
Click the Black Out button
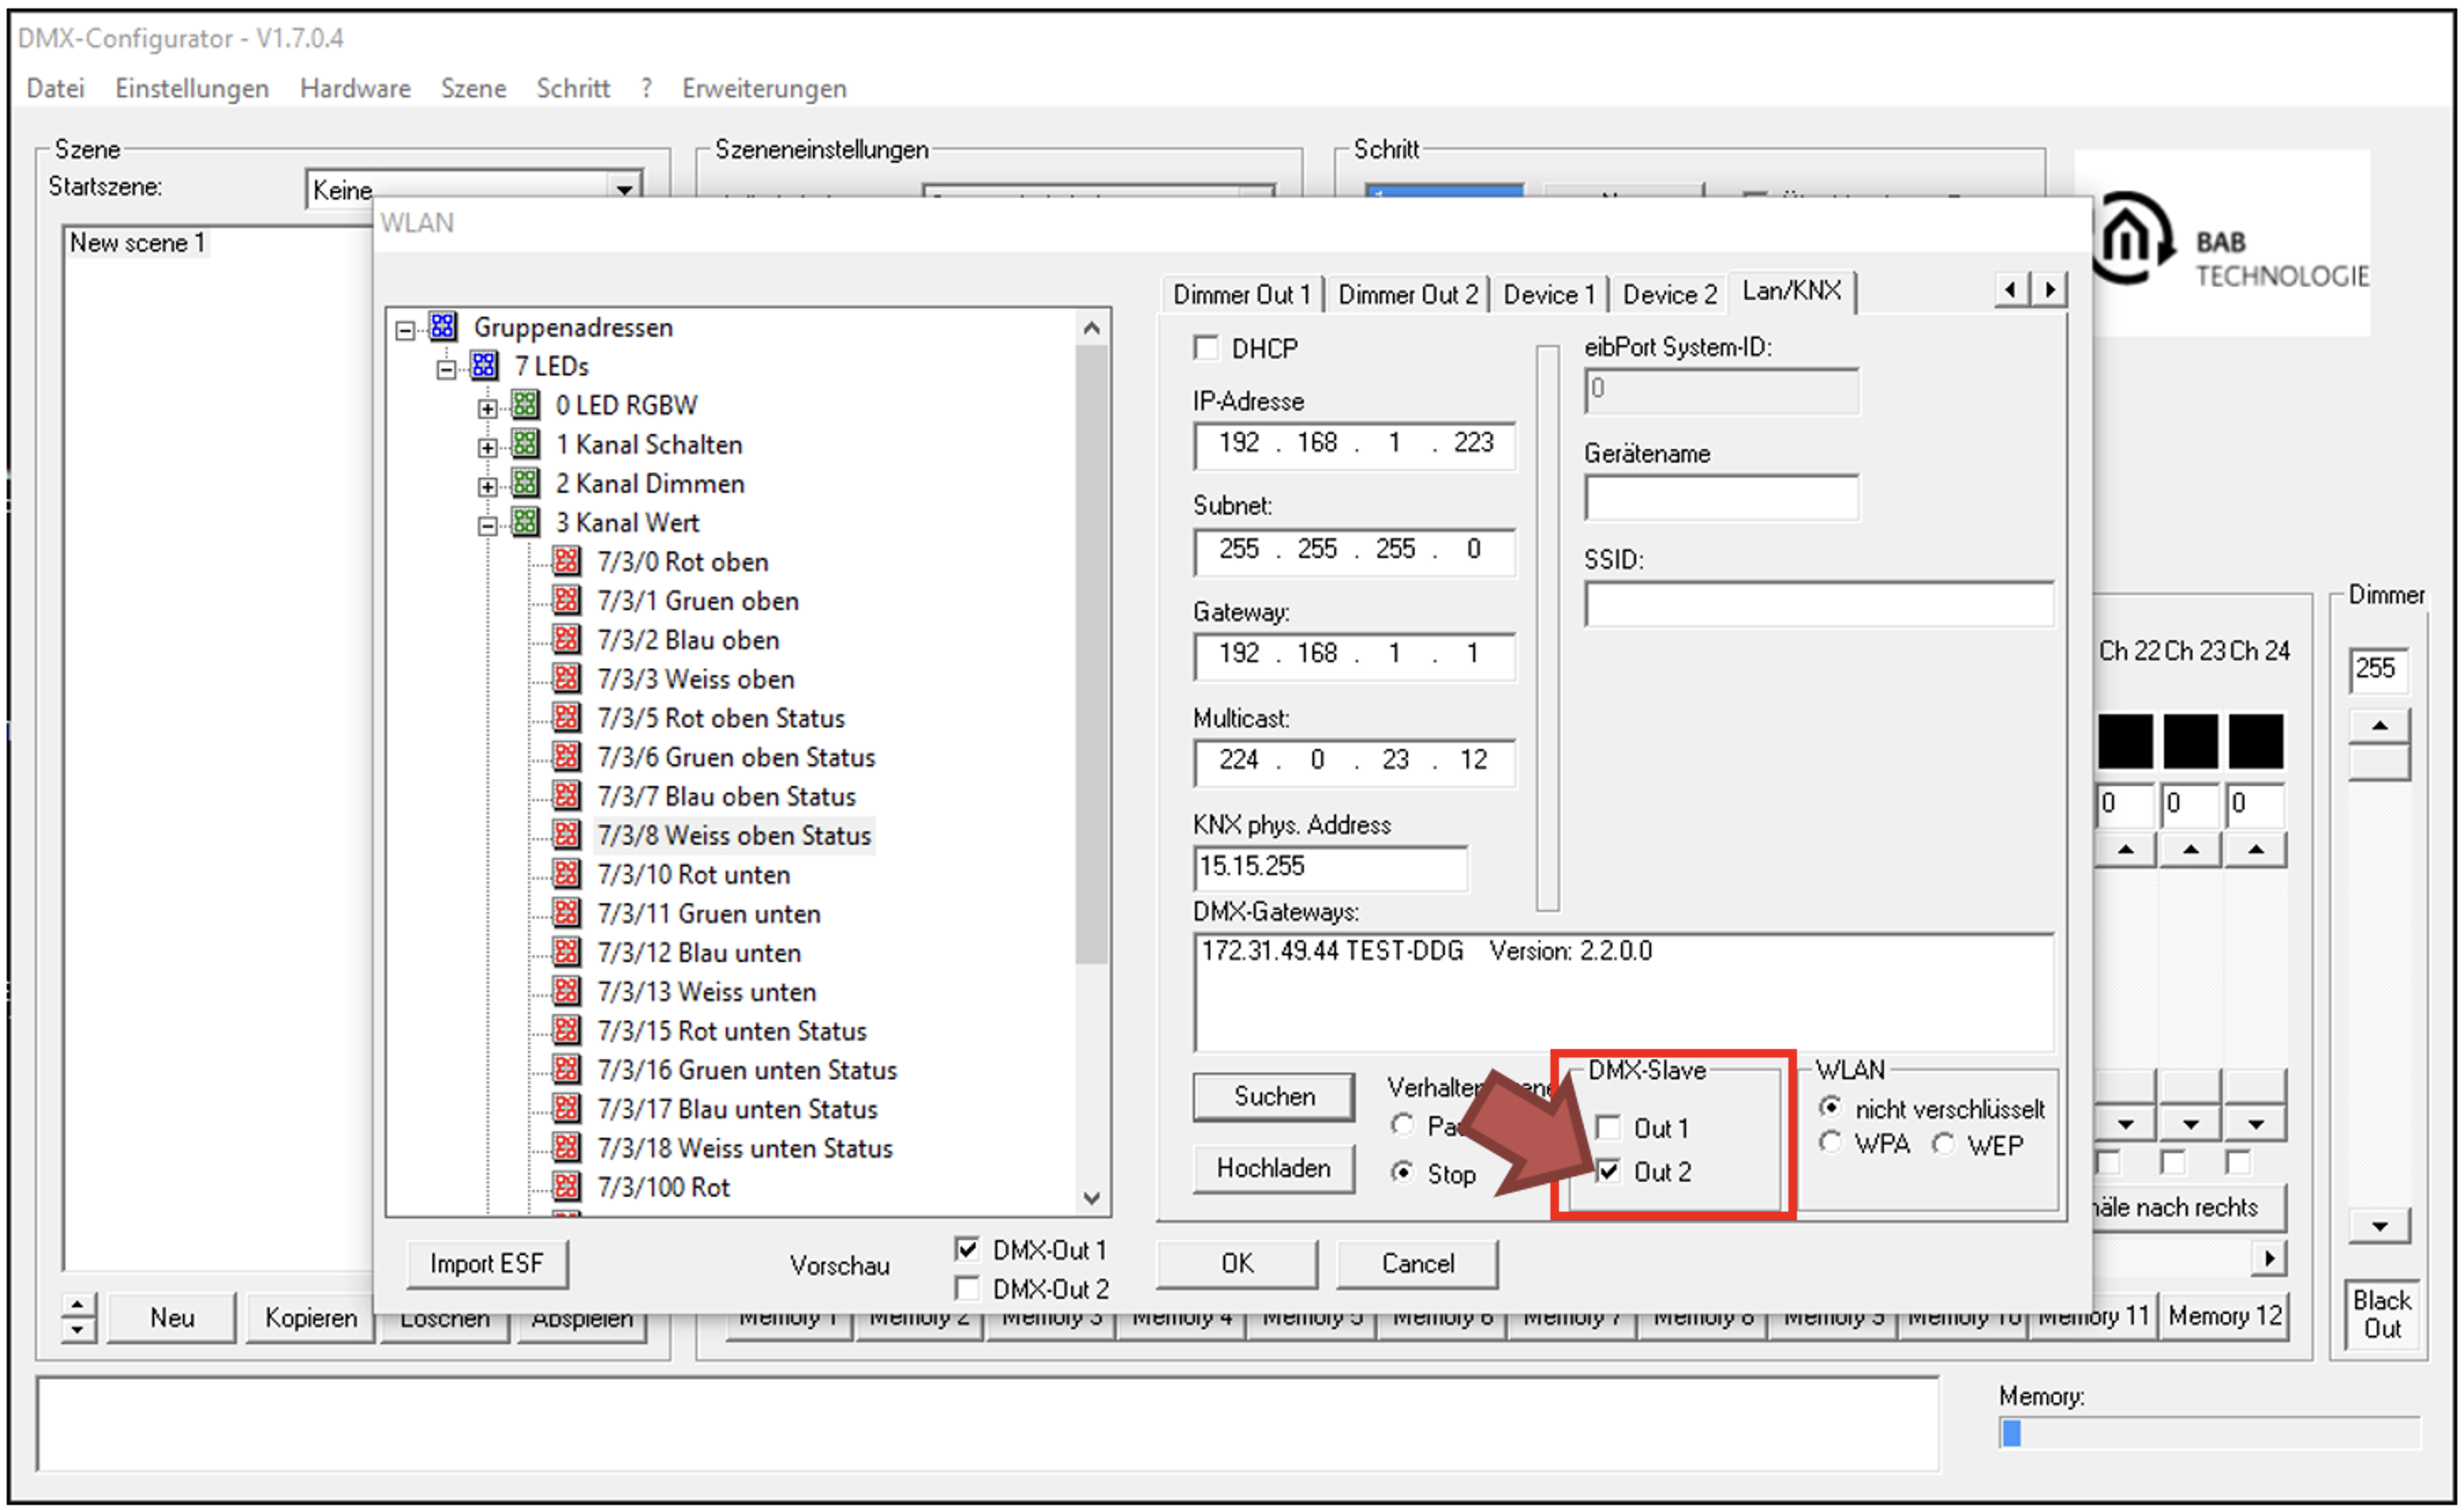[2382, 1314]
